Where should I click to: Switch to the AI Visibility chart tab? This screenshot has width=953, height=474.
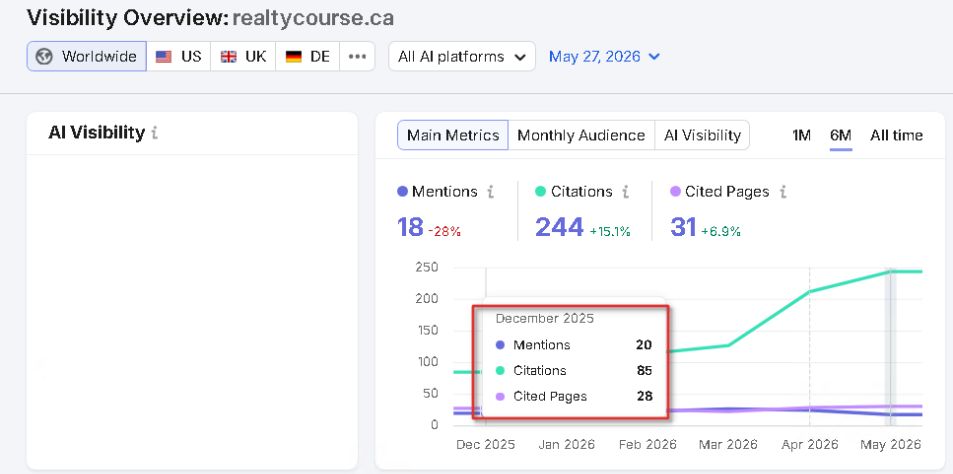click(x=702, y=135)
